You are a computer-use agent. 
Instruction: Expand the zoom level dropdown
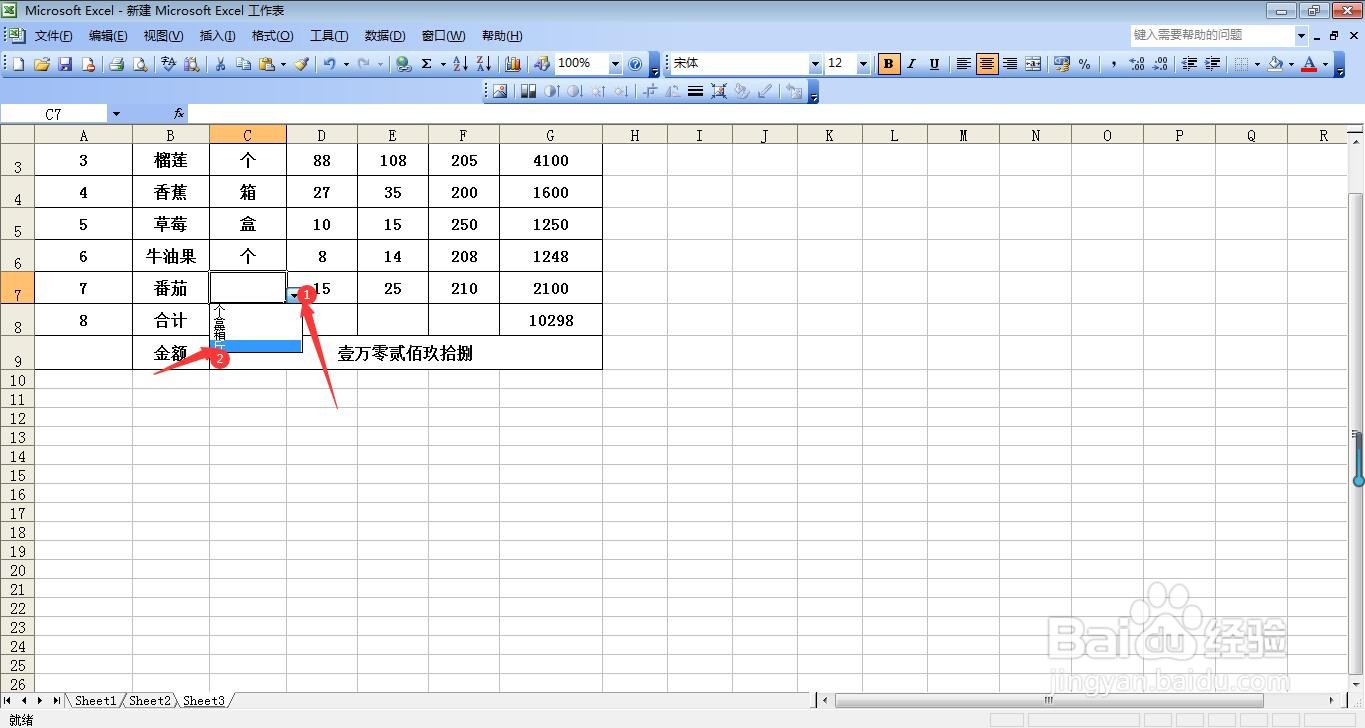615,63
